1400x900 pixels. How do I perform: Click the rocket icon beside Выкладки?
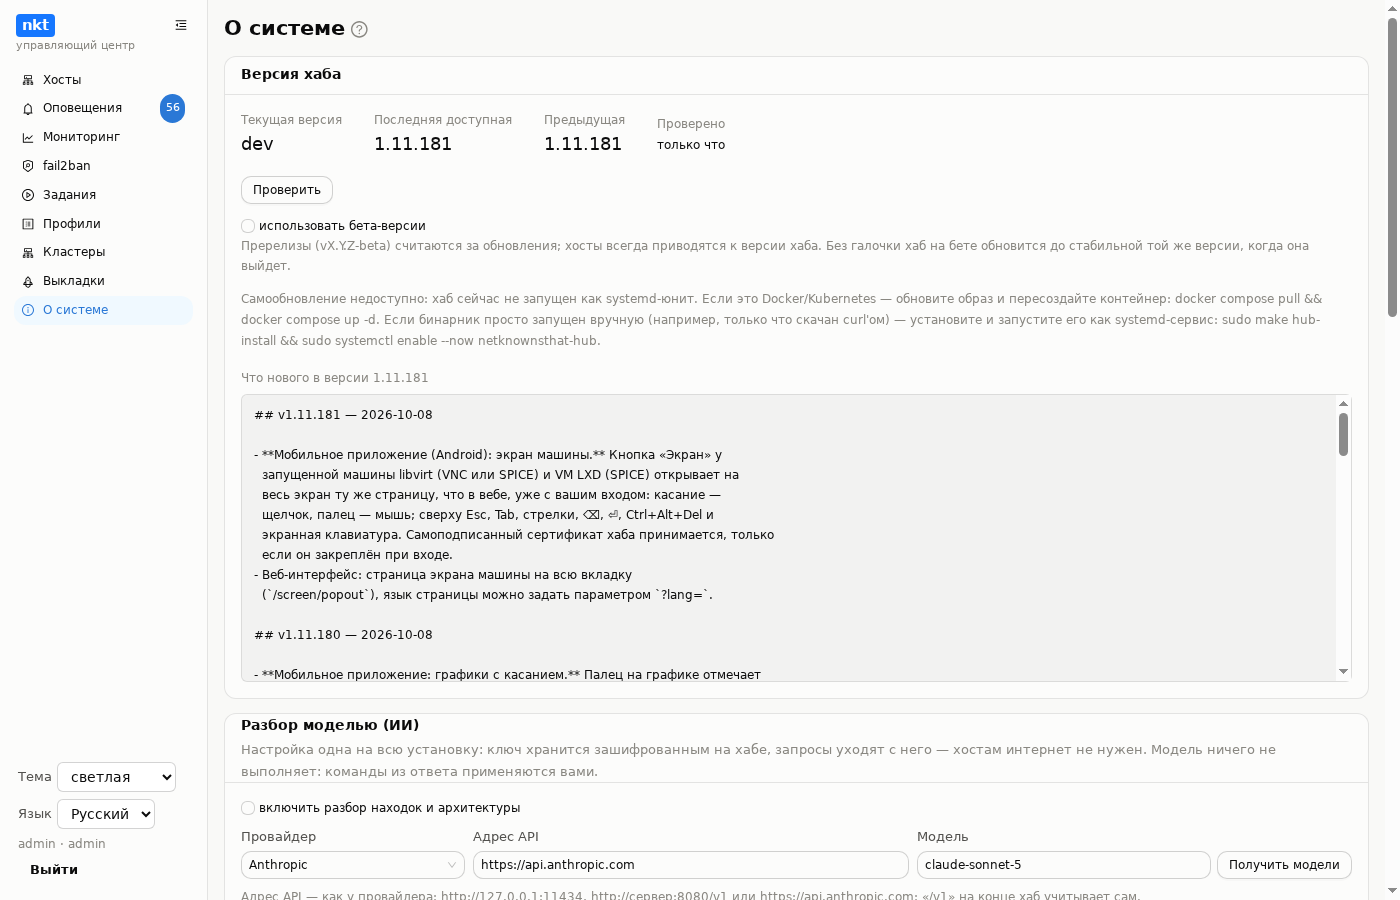[28, 281]
